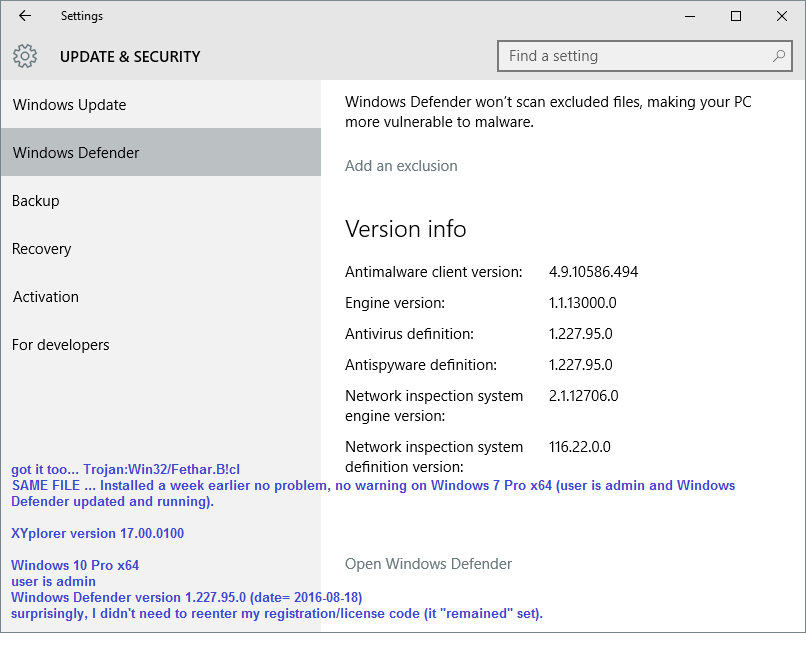Click the Update & Security gear icon

(x=24, y=56)
